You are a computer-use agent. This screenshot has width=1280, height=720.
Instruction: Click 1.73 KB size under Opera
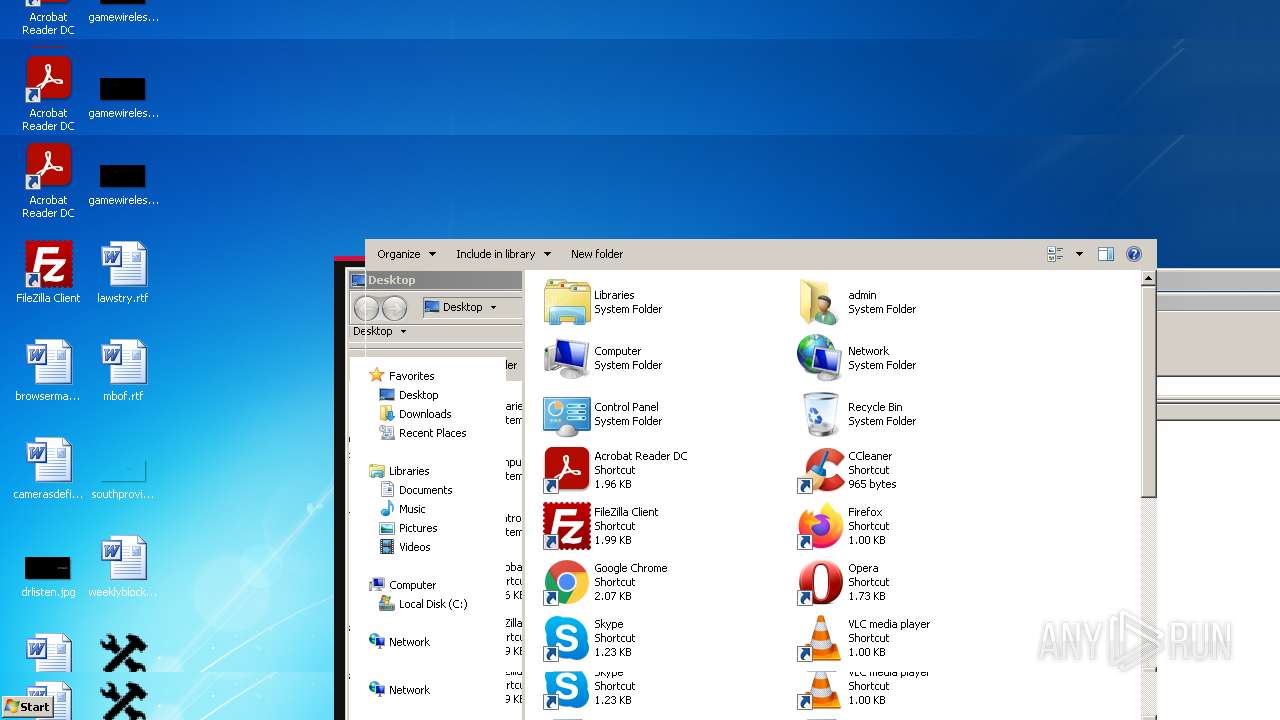click(867, 596)
